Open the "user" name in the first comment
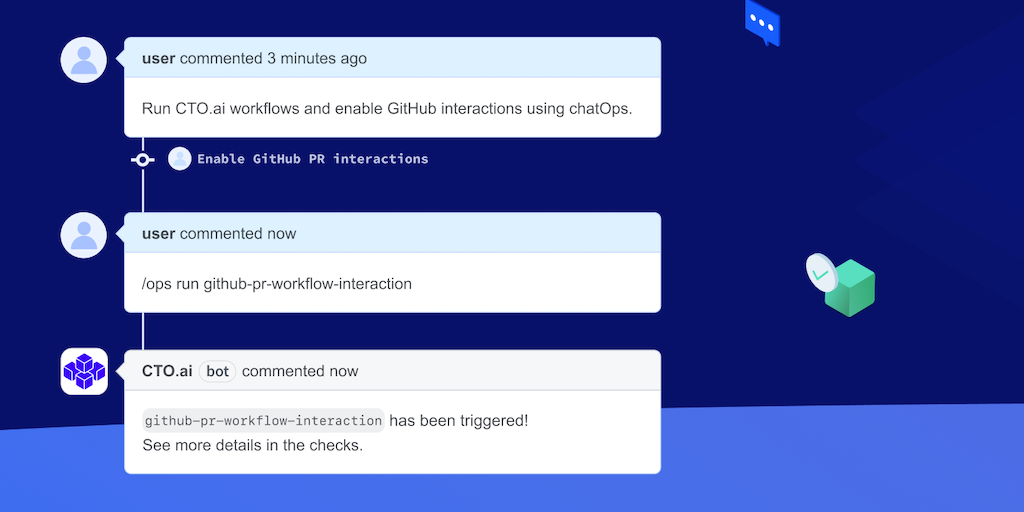 pyautogui.click(x=159, y=58)
